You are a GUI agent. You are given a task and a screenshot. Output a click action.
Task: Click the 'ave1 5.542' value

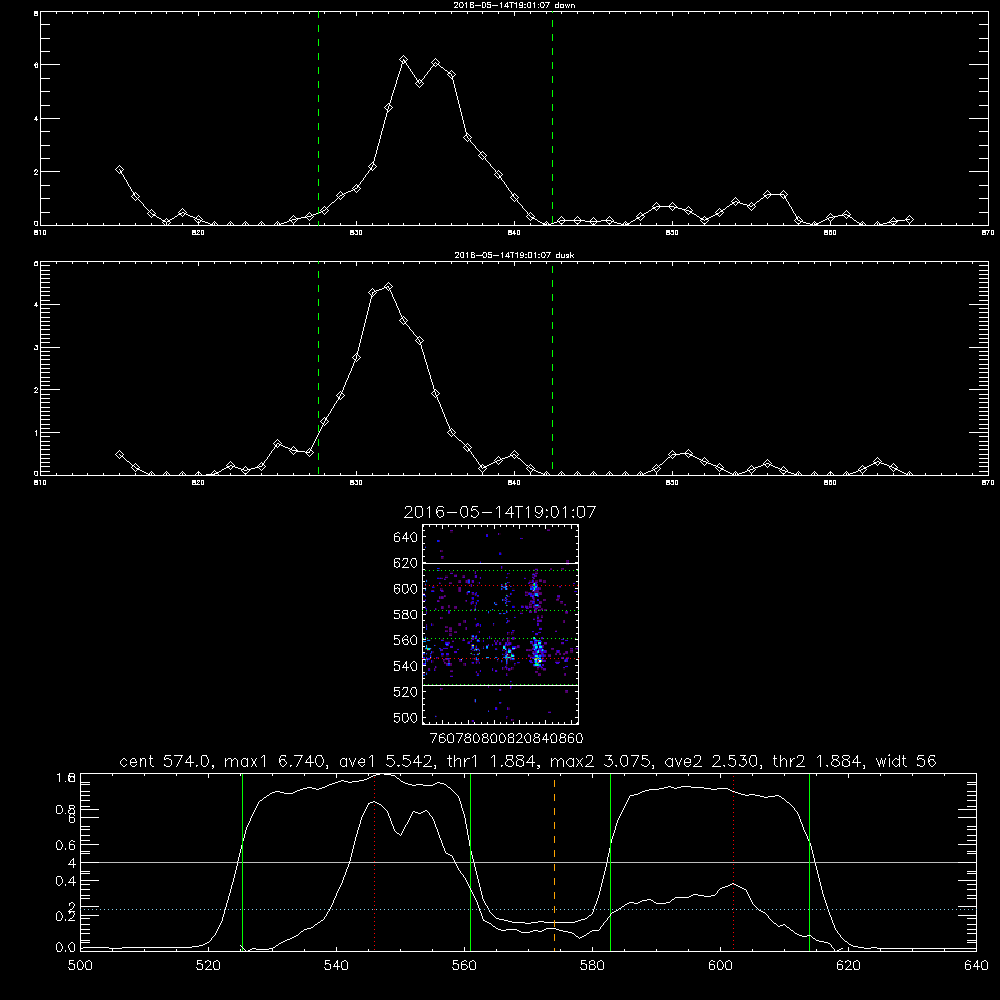click(x=385, y=761)
